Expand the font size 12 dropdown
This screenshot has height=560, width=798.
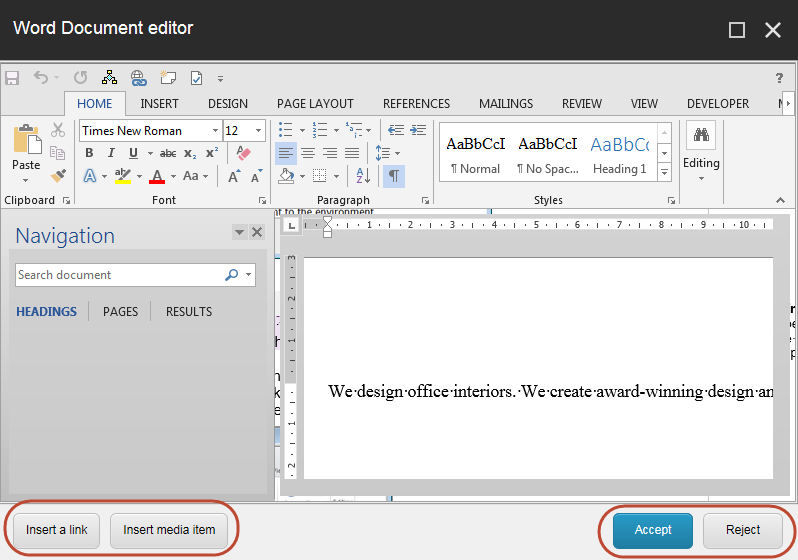click(259, 131)
